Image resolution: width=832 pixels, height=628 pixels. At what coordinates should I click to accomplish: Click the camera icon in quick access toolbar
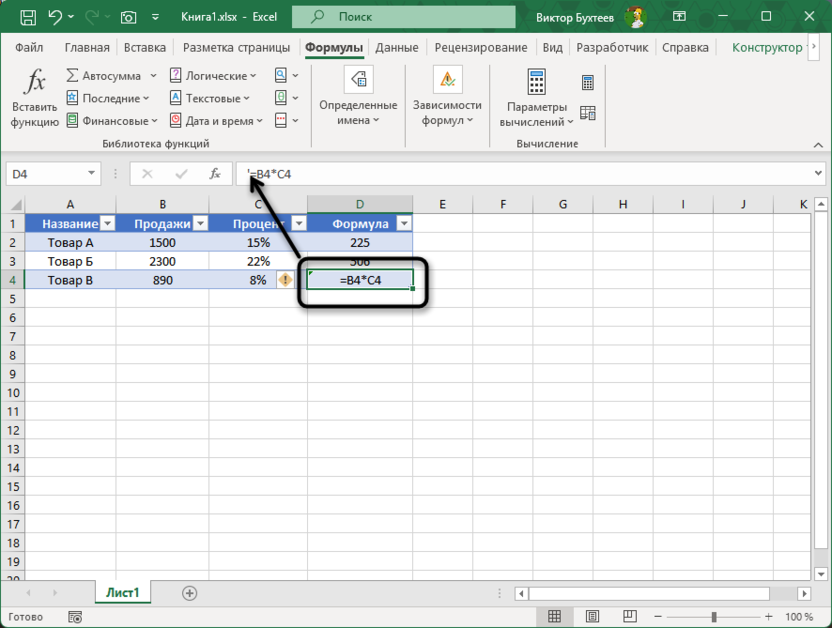(x=128, y=17)
